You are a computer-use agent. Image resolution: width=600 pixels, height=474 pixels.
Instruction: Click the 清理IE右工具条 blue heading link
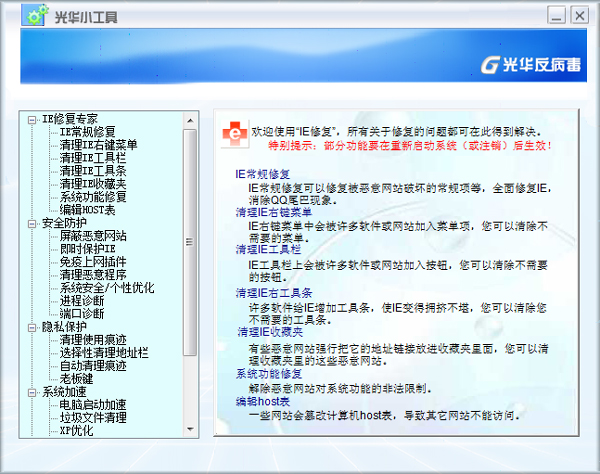(x=274, y=293)
